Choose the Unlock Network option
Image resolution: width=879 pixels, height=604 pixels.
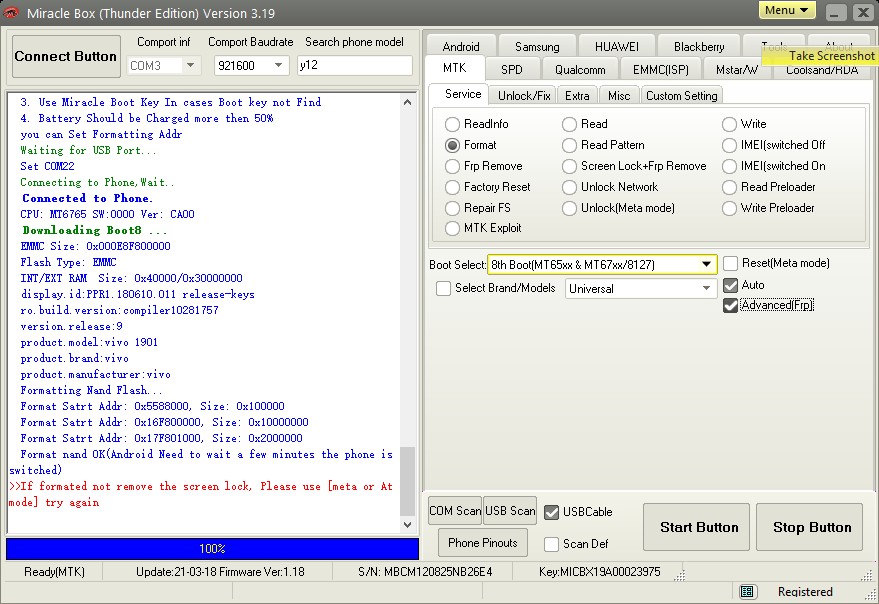coord(569,187)
